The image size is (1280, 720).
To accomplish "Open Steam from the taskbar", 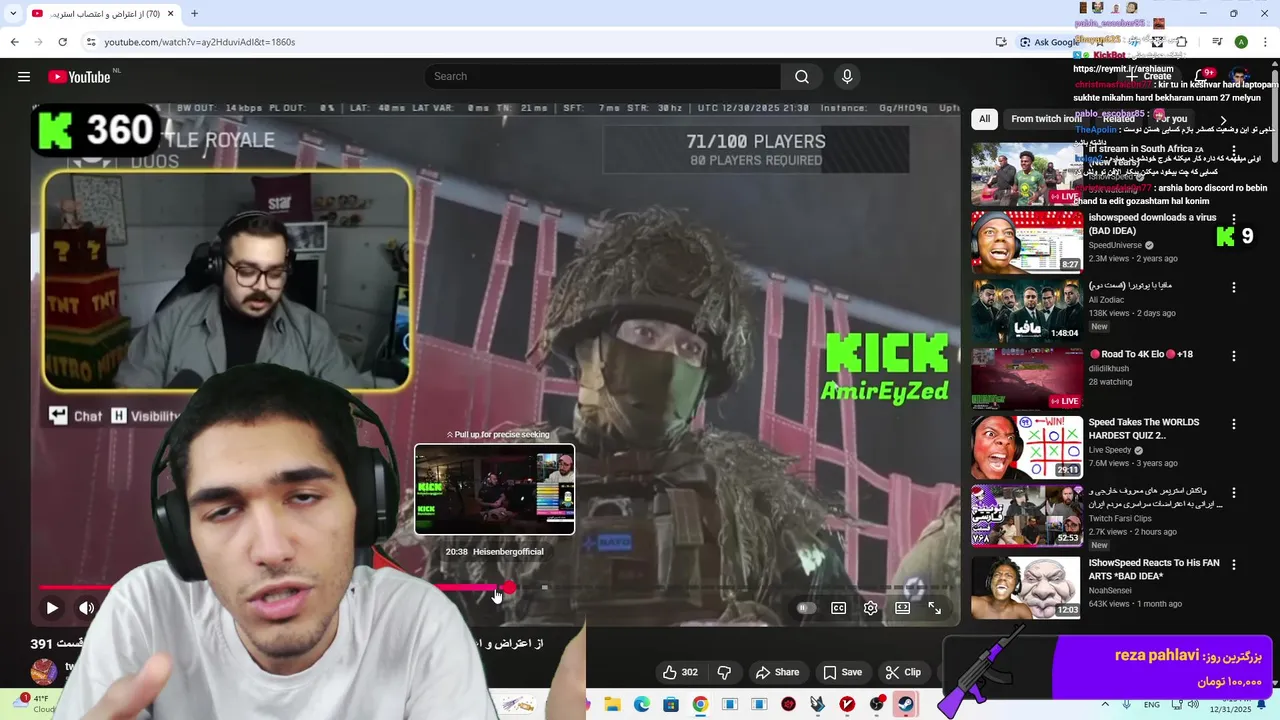I will (906, 704).
